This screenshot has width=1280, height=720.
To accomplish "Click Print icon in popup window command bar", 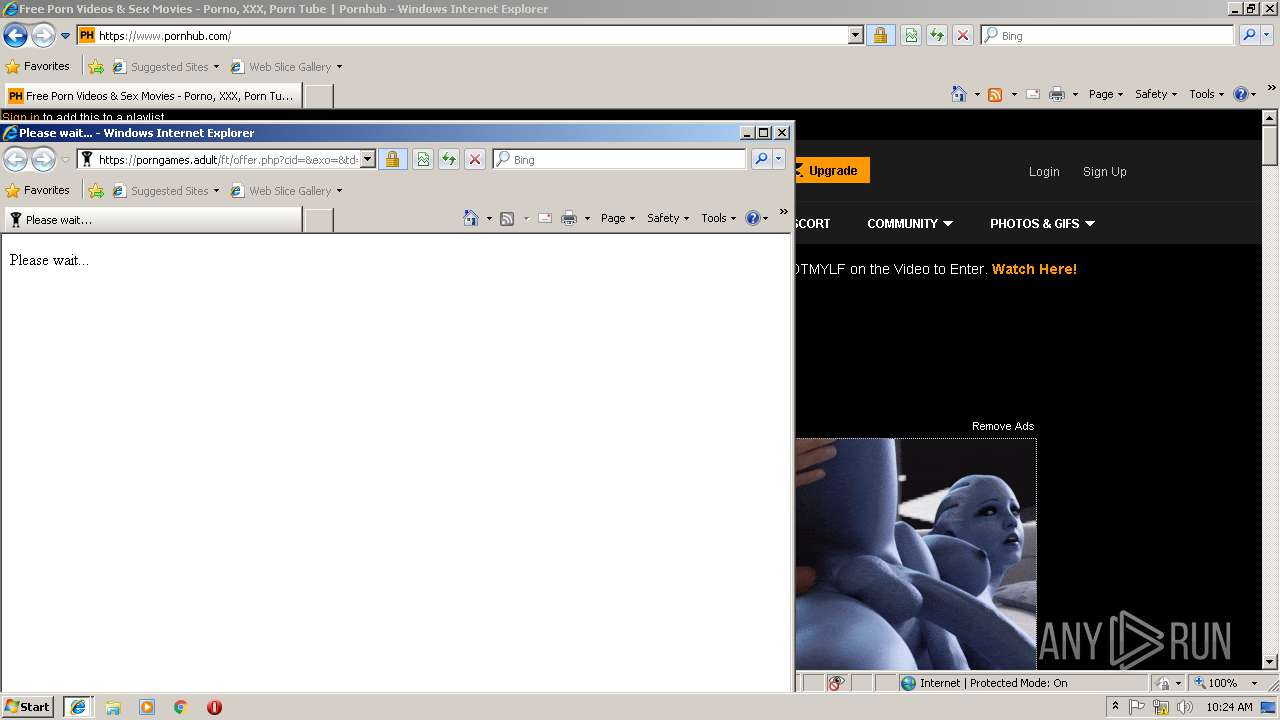I will point(569,218).
